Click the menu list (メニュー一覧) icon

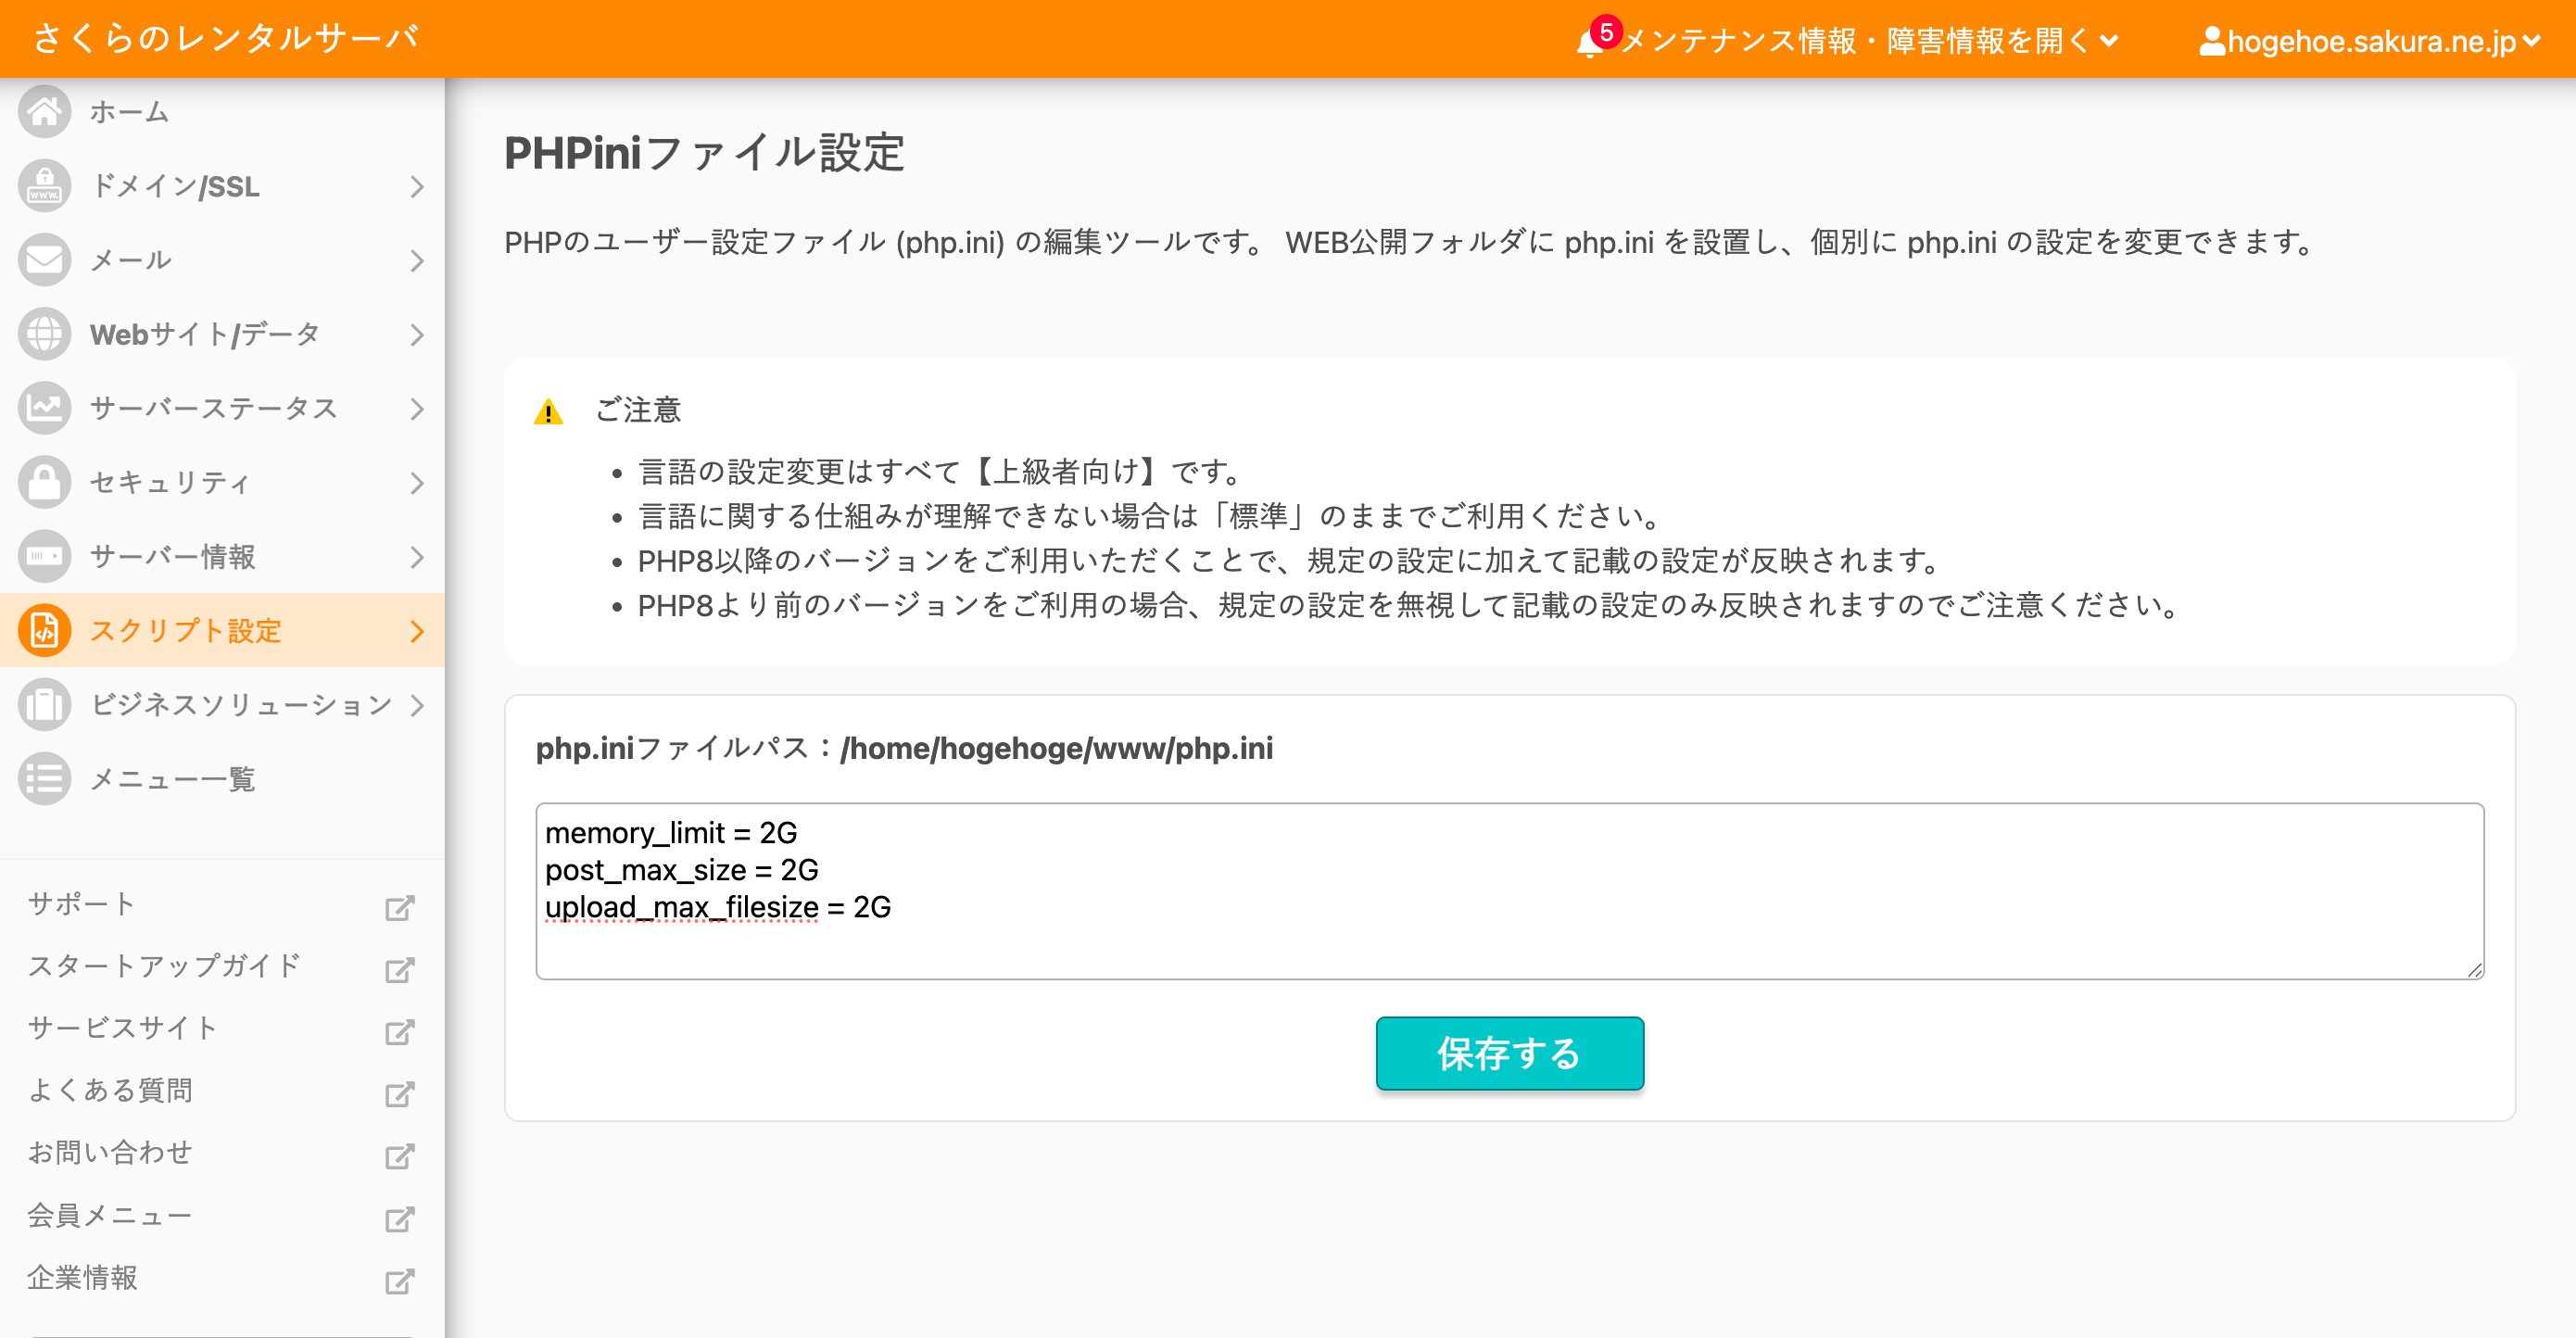(44, 779)
